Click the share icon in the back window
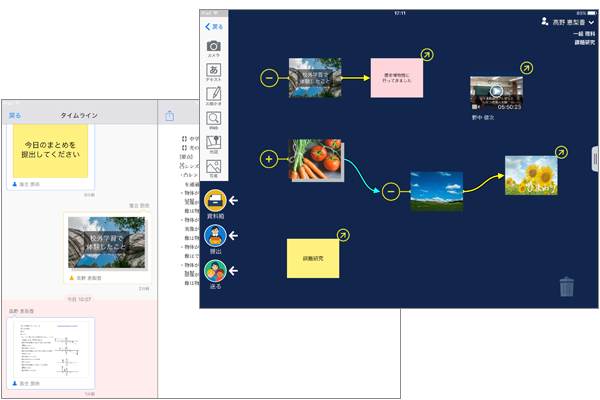This screenshot has width=600, height=400. pyautogui.click(x=170, y=115)
